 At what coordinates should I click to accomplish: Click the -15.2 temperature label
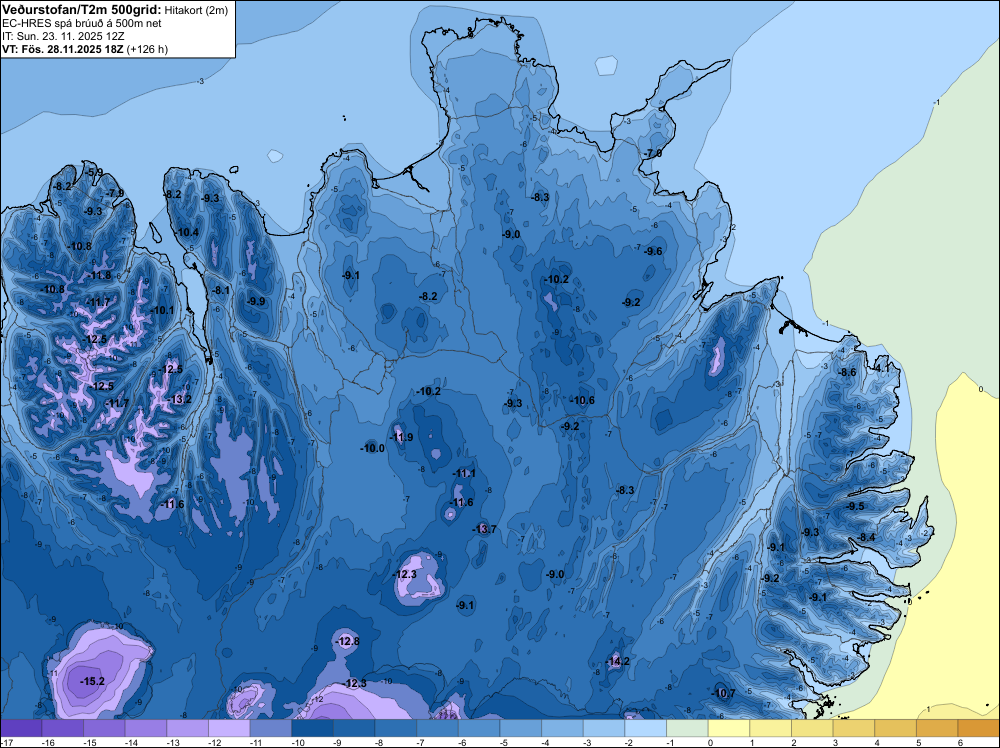point(92,681)
